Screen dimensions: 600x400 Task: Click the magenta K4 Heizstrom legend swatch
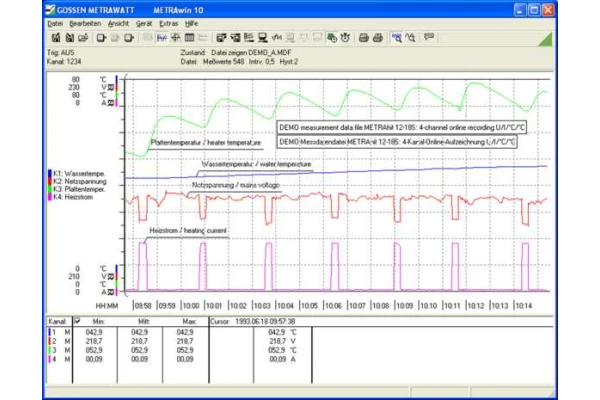click(50, 197)
